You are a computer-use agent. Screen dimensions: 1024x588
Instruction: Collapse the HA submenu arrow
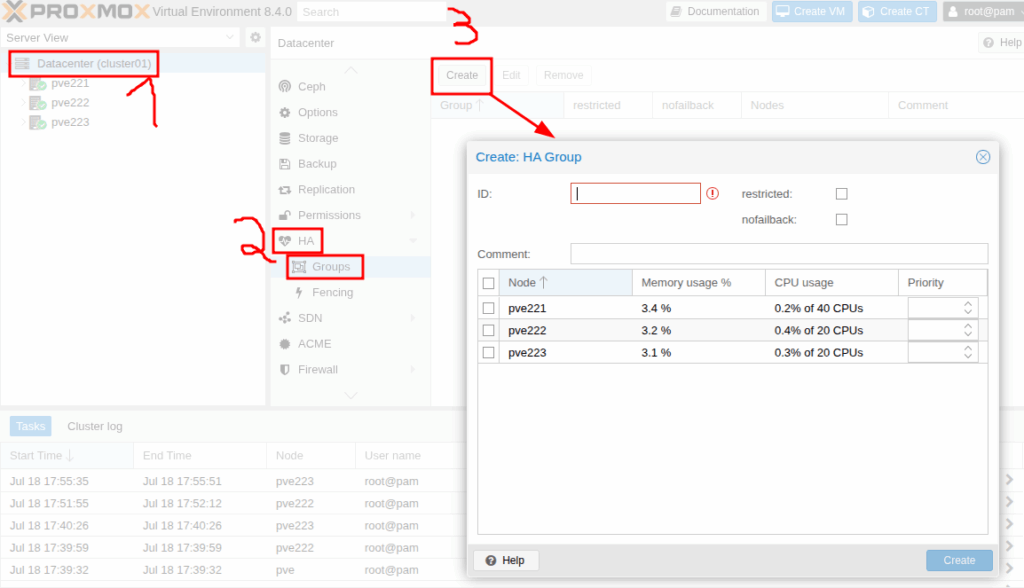coord(413,241)
